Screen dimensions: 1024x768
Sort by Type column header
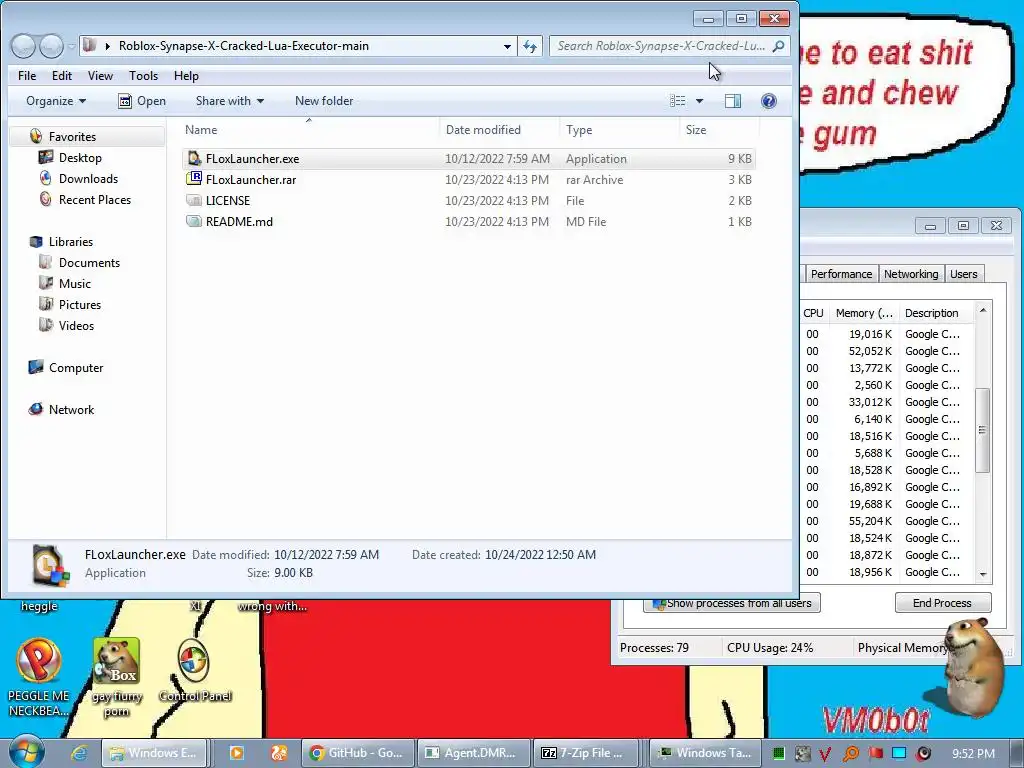[x=619, y=129]
